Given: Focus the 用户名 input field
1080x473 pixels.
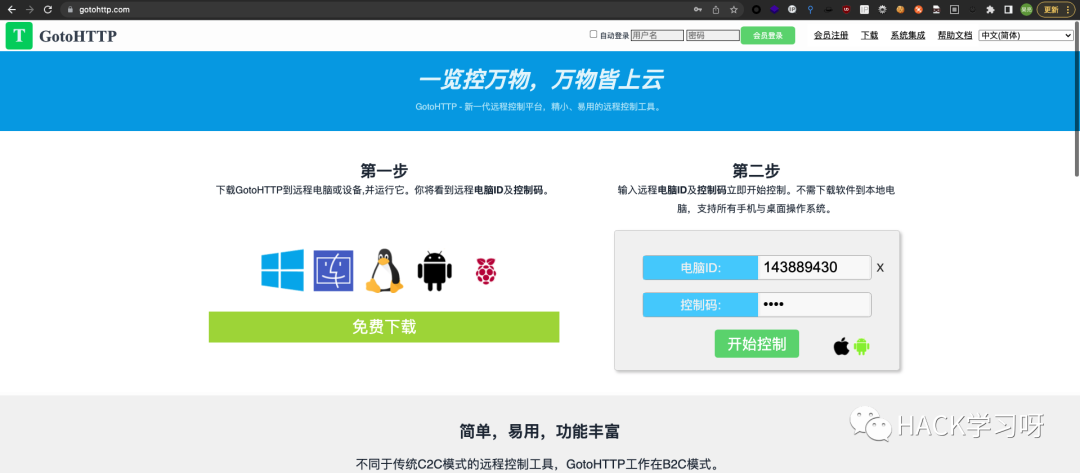Looking at the screenshot, I should [657, 35].
